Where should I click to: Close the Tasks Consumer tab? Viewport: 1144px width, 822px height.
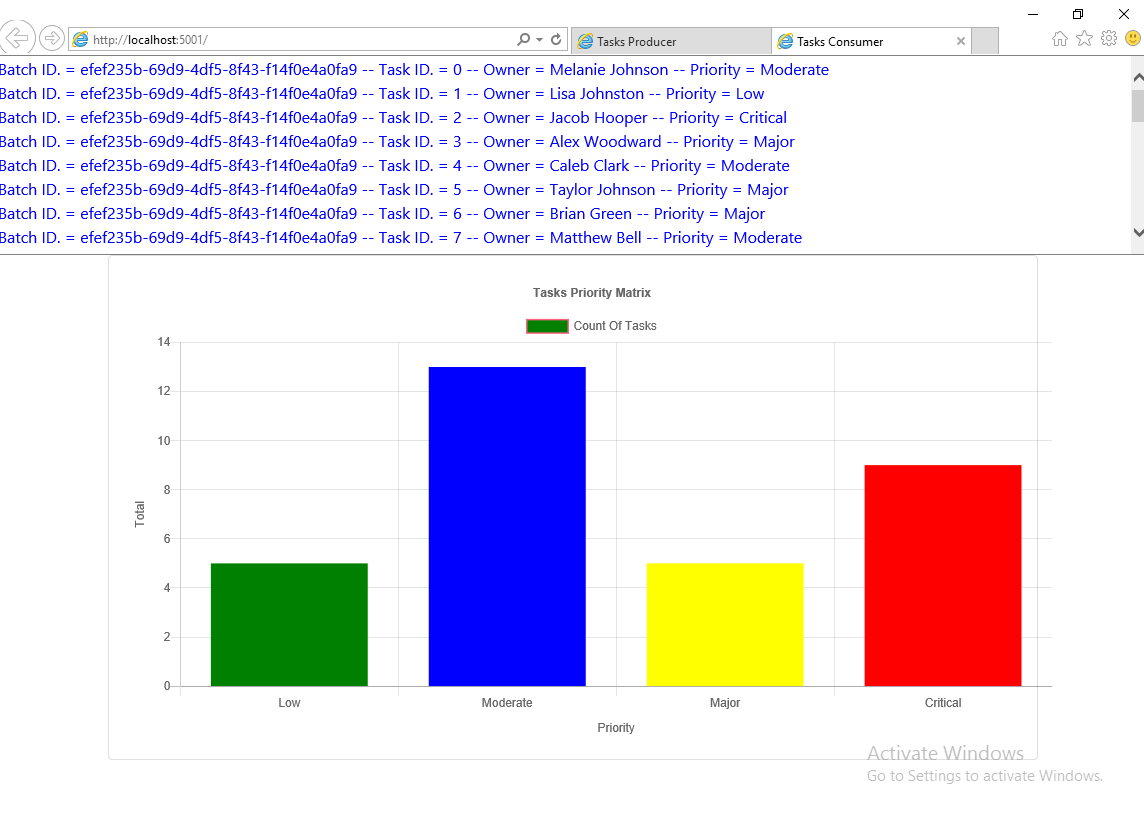pos(961,41)
